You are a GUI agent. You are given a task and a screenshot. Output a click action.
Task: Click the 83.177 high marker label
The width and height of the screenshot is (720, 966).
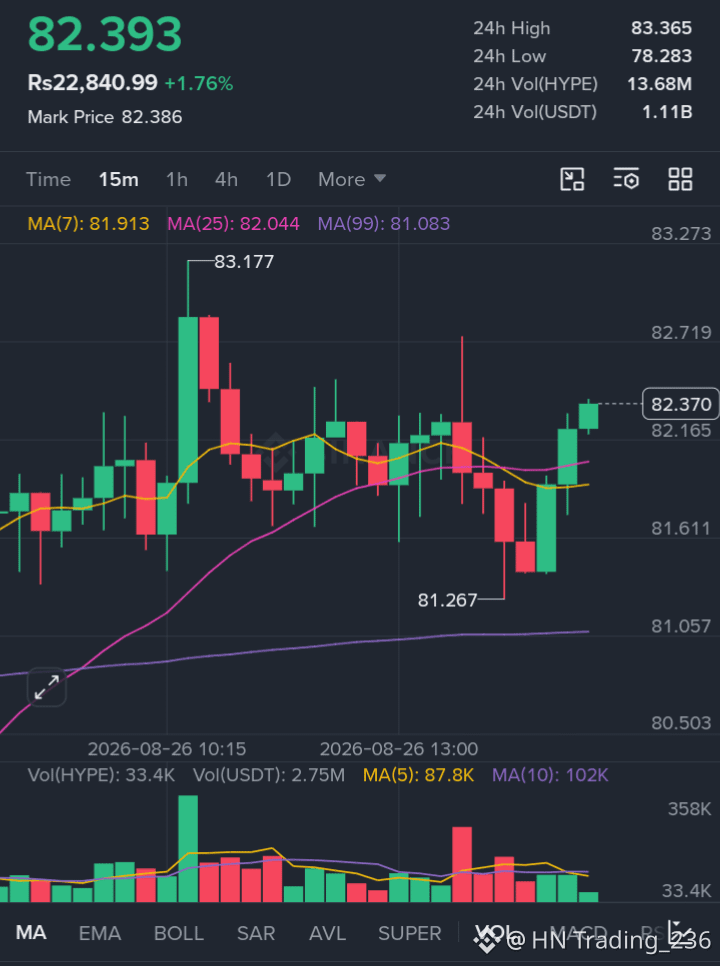click(x=244, y=262)
